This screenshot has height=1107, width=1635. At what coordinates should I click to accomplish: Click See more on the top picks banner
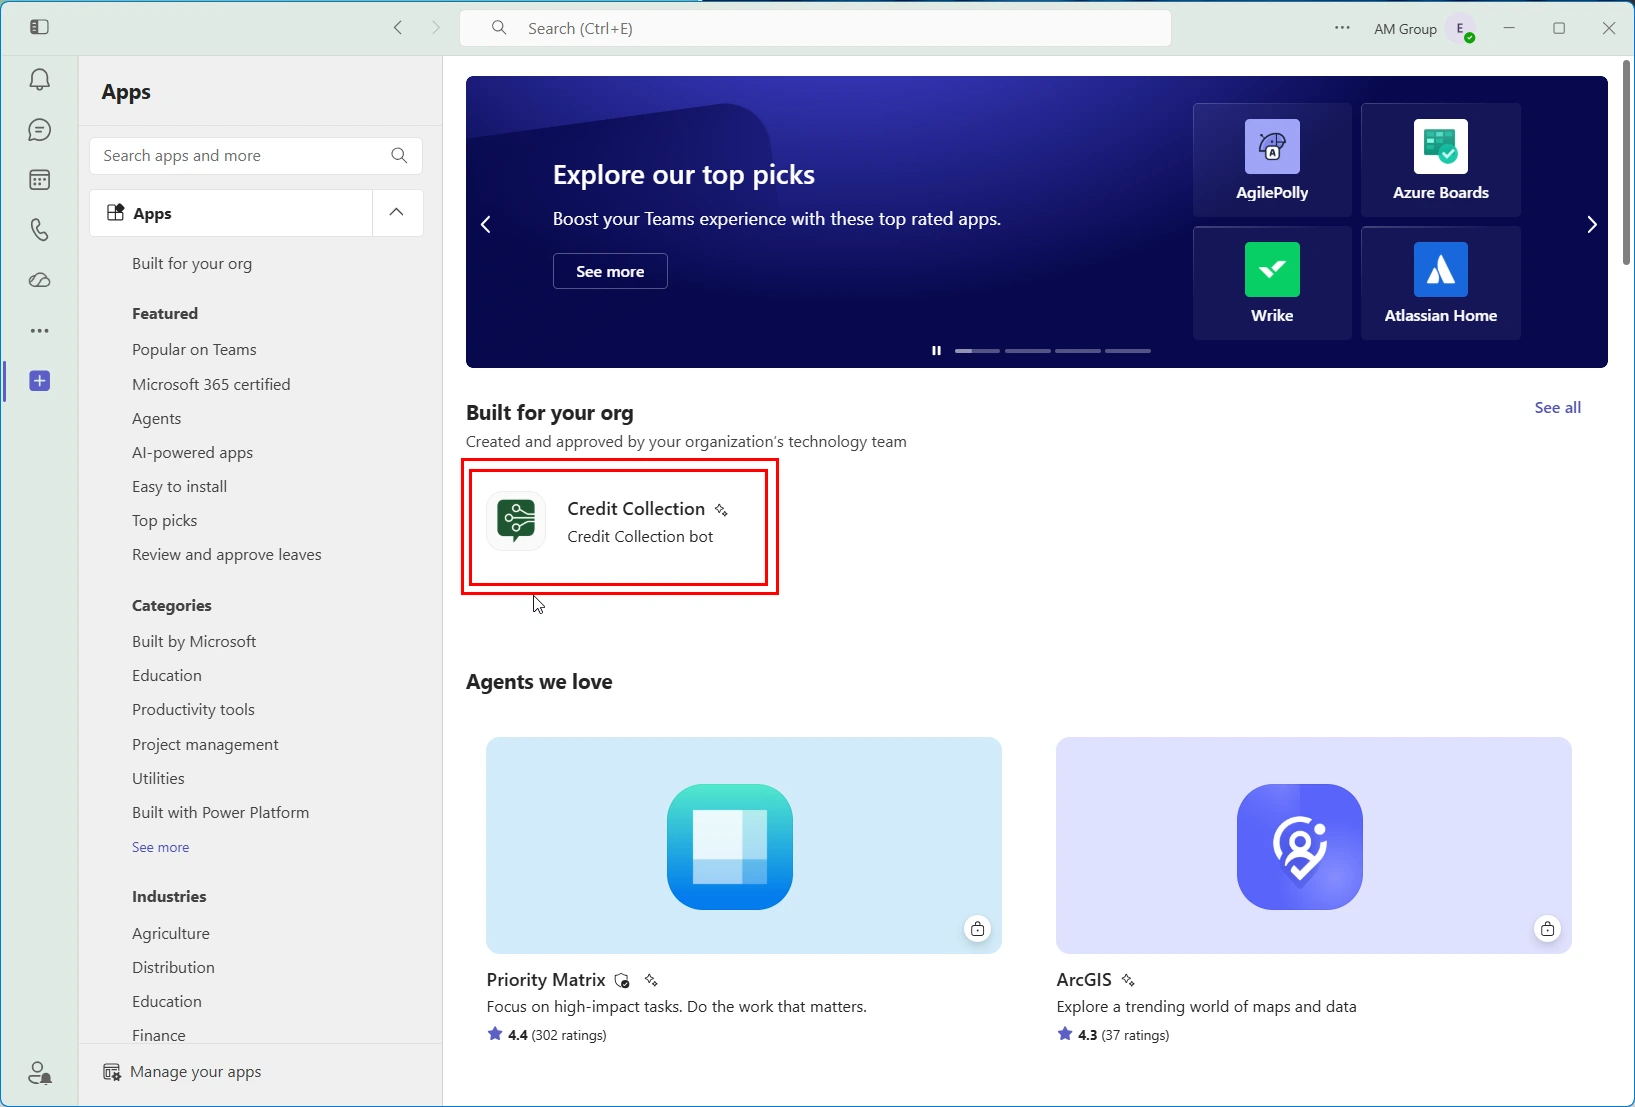click(610, 271)
